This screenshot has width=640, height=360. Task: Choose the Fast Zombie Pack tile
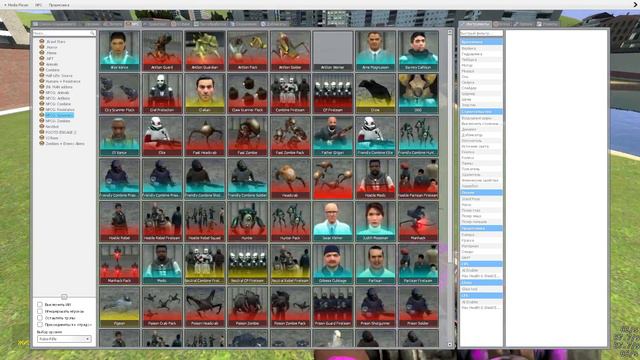click(290, 136)
